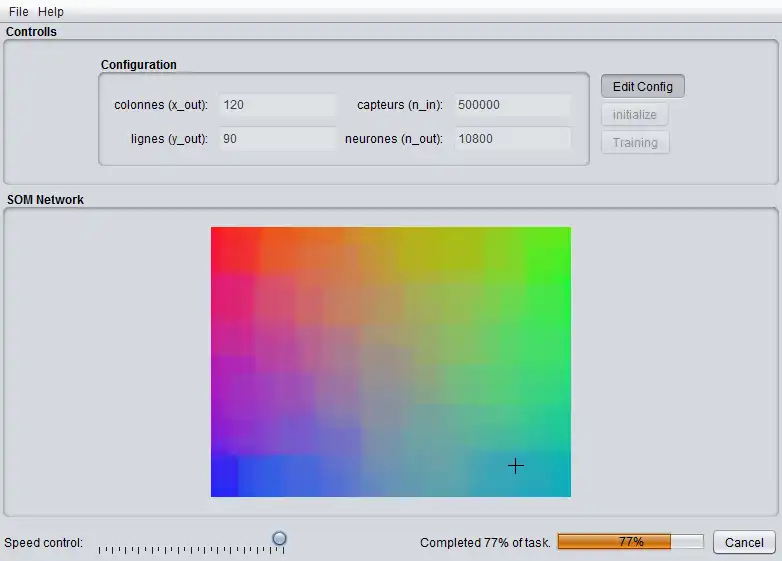Cancel the running task
Viewport: 782px width, 561px height.
click(x=744, y=542)
